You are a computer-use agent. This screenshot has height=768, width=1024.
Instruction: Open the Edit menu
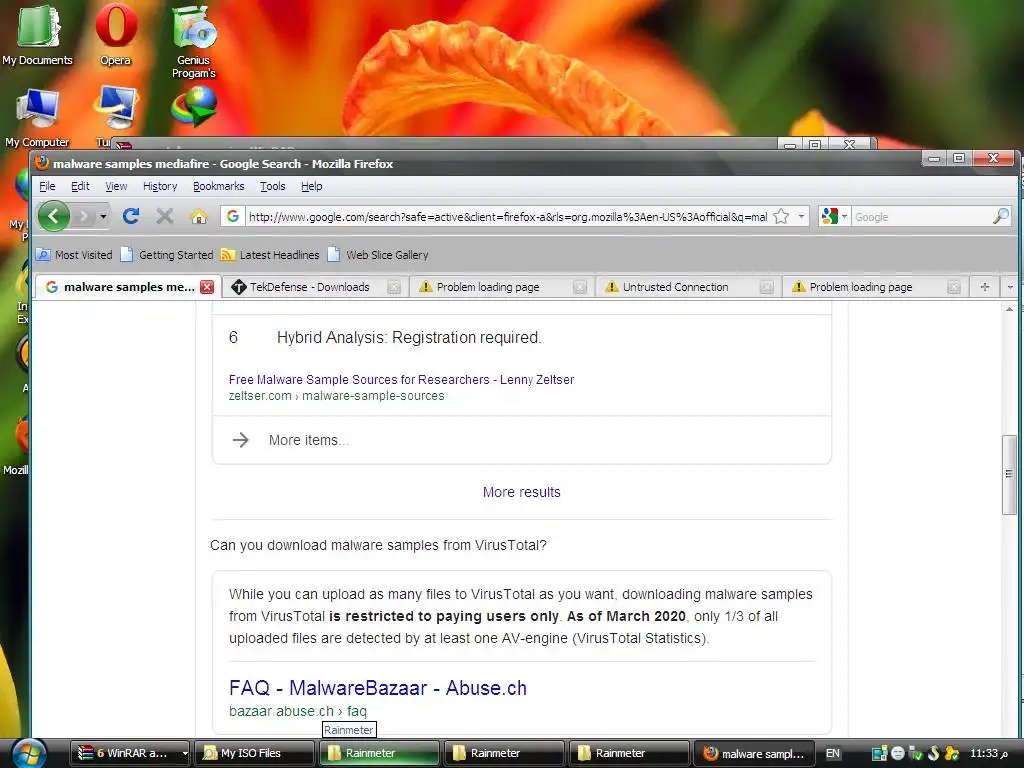pos(80,186)
